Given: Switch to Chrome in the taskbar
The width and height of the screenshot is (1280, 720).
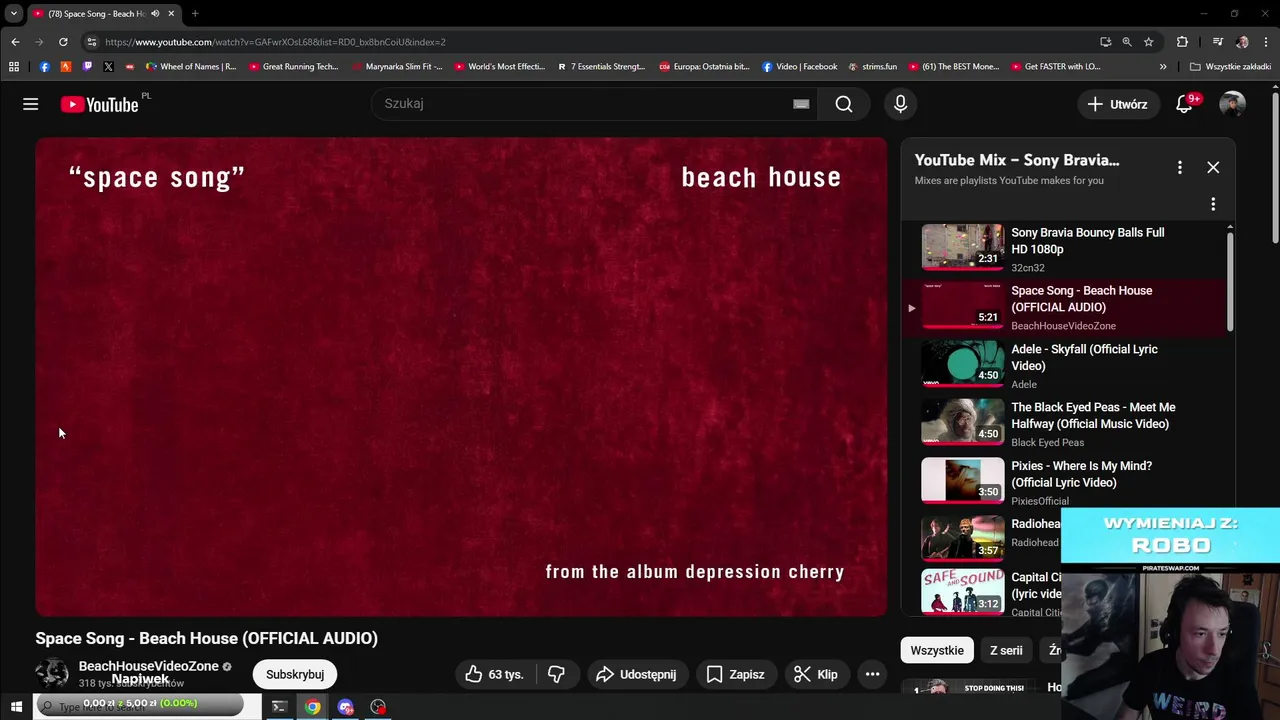Looking at the screenshot, I should 313,707.
